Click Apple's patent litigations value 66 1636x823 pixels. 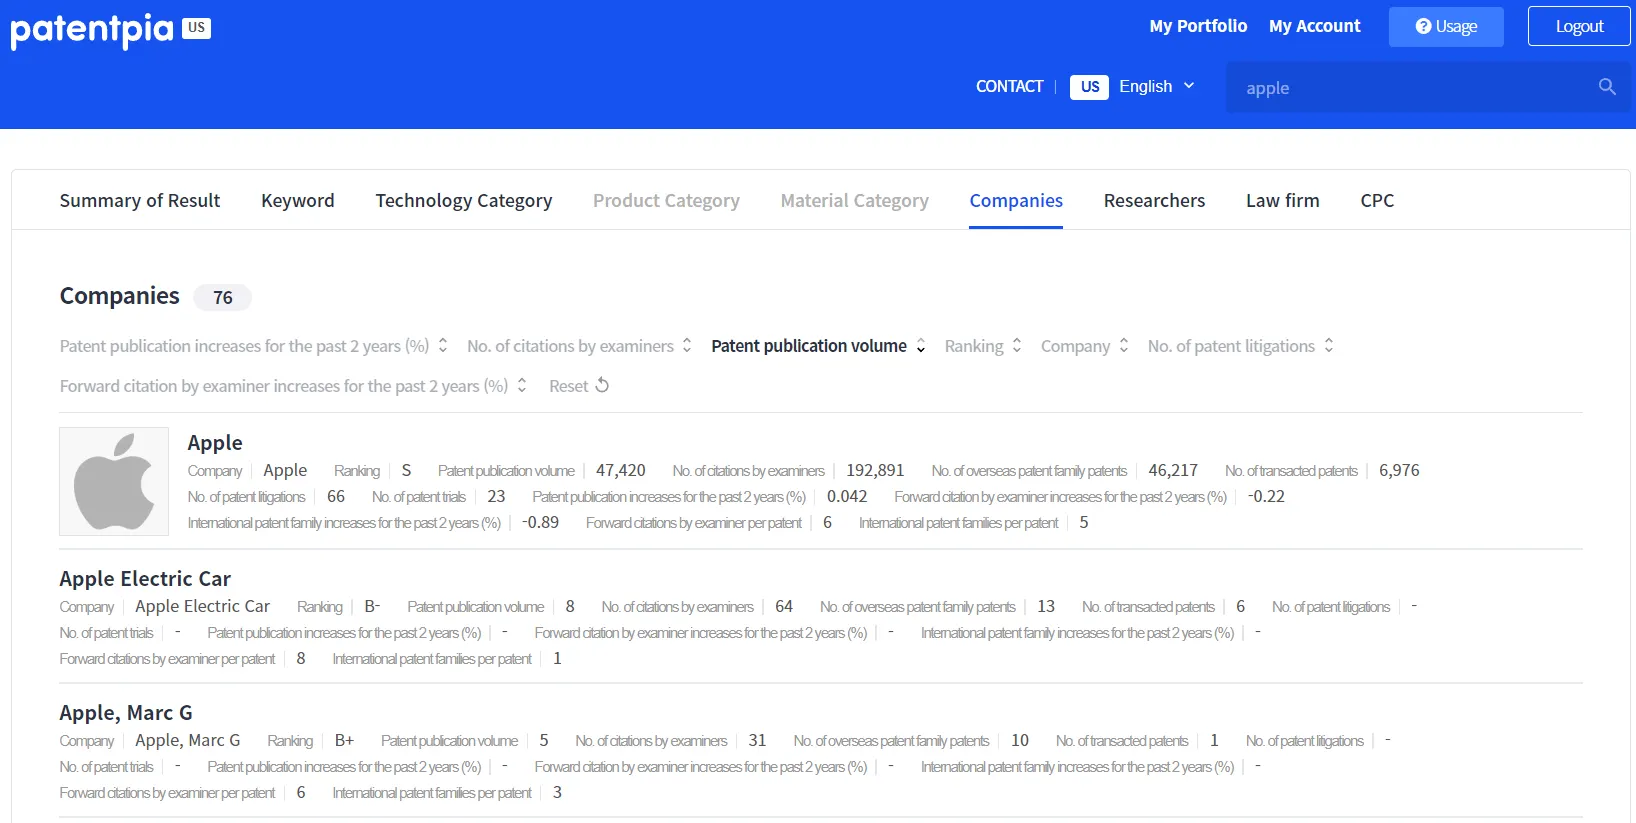[336, 497]
